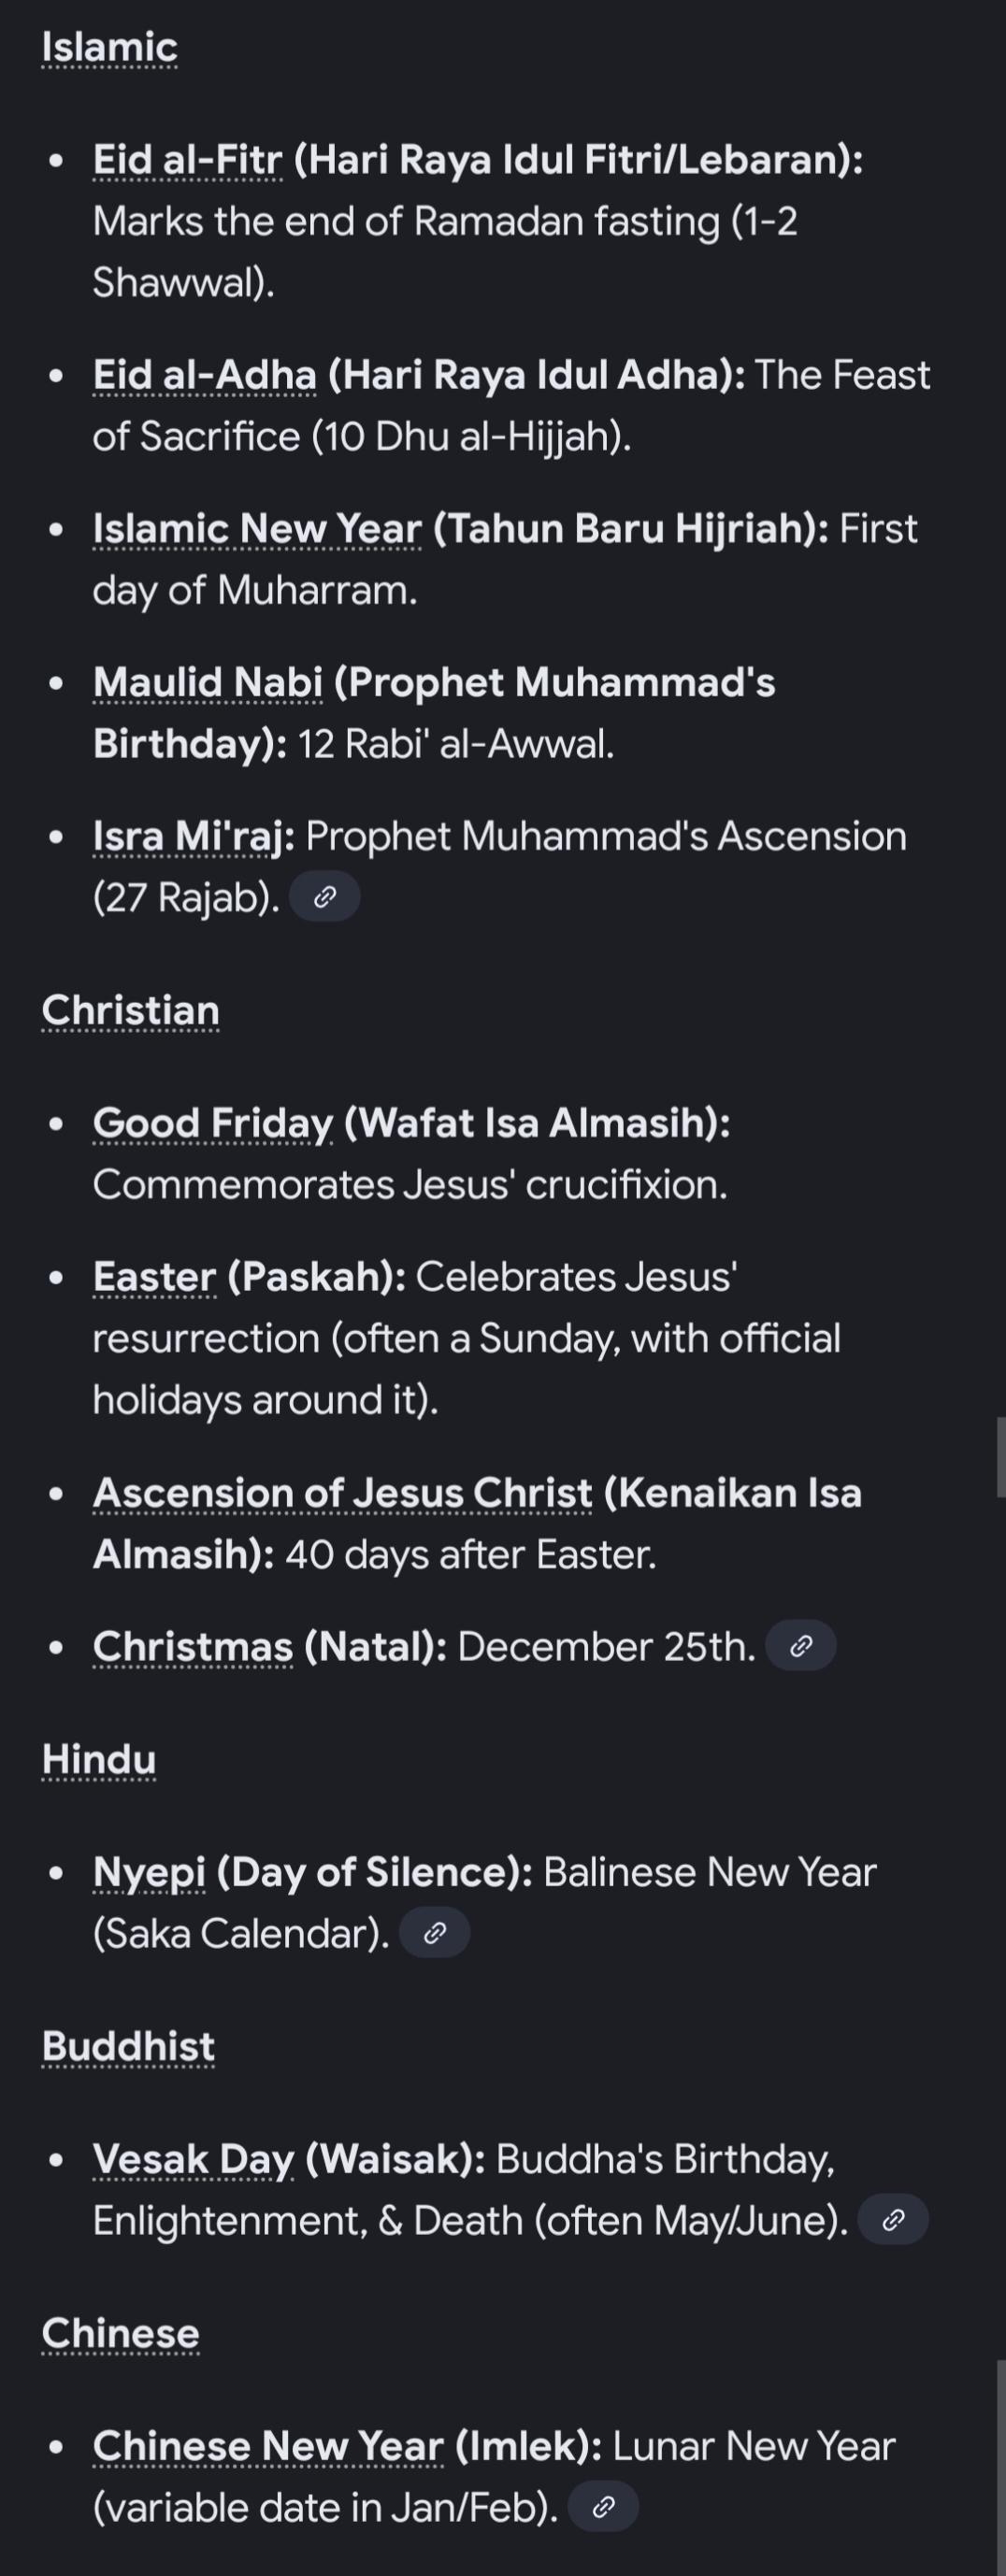Open the Eid al-Fitr link
Viewport: 1006px width, 2576px height.
point(187,160)
